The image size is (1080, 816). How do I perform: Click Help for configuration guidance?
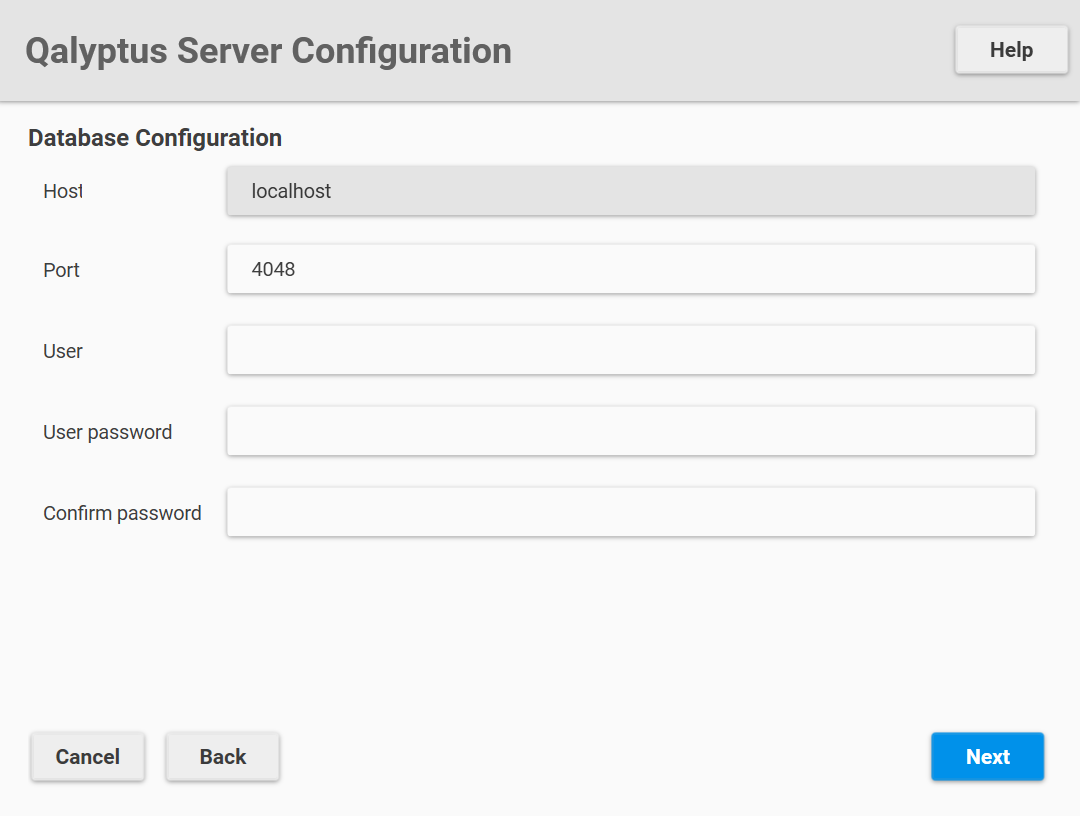1010,49
